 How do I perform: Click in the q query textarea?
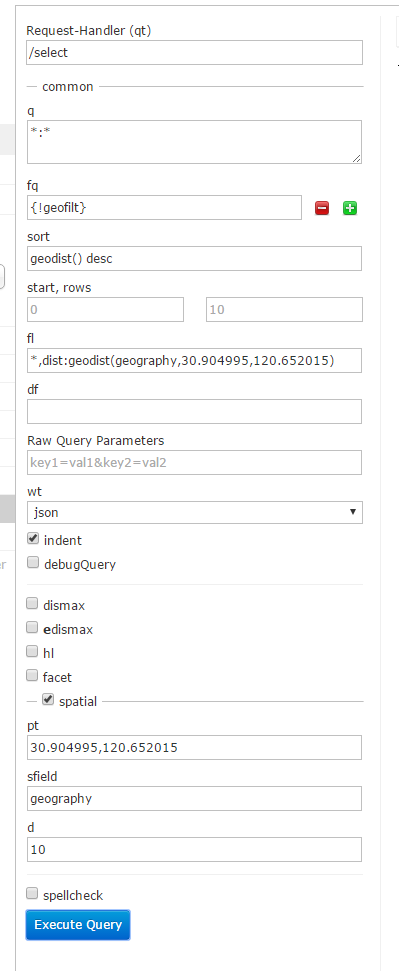[195, 142]
